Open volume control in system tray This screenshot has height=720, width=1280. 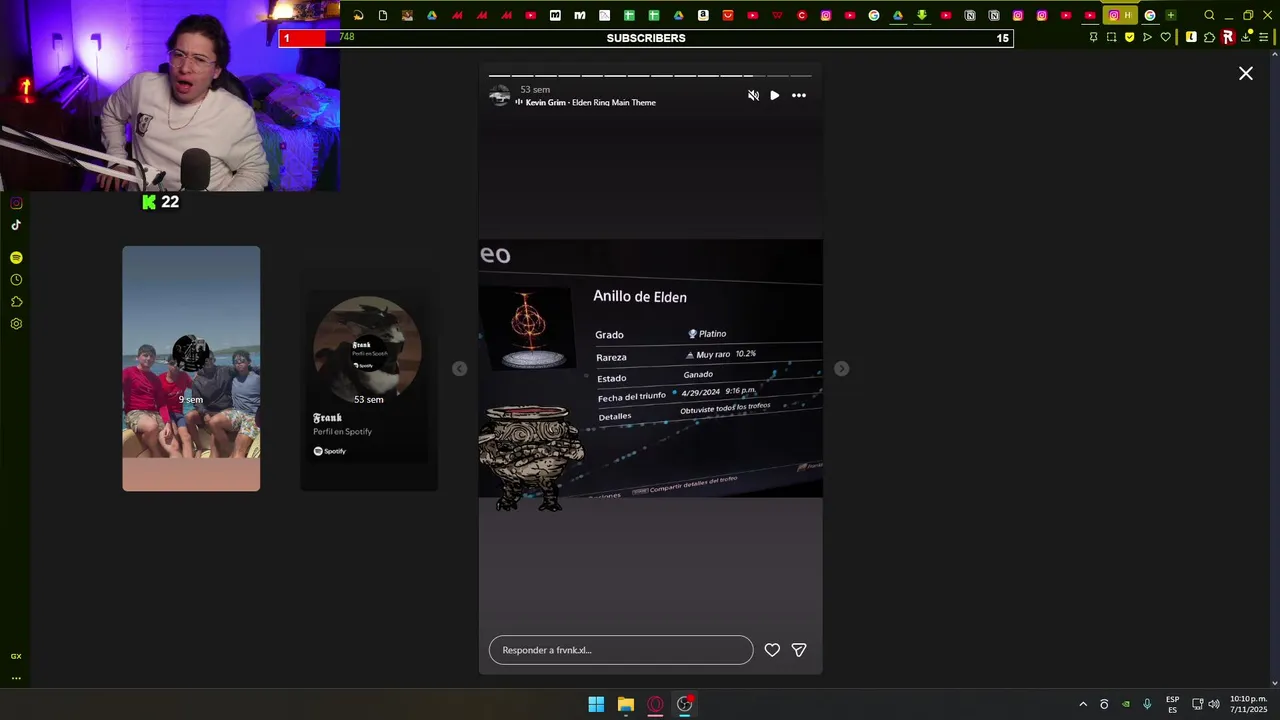tap(1214, 704)
